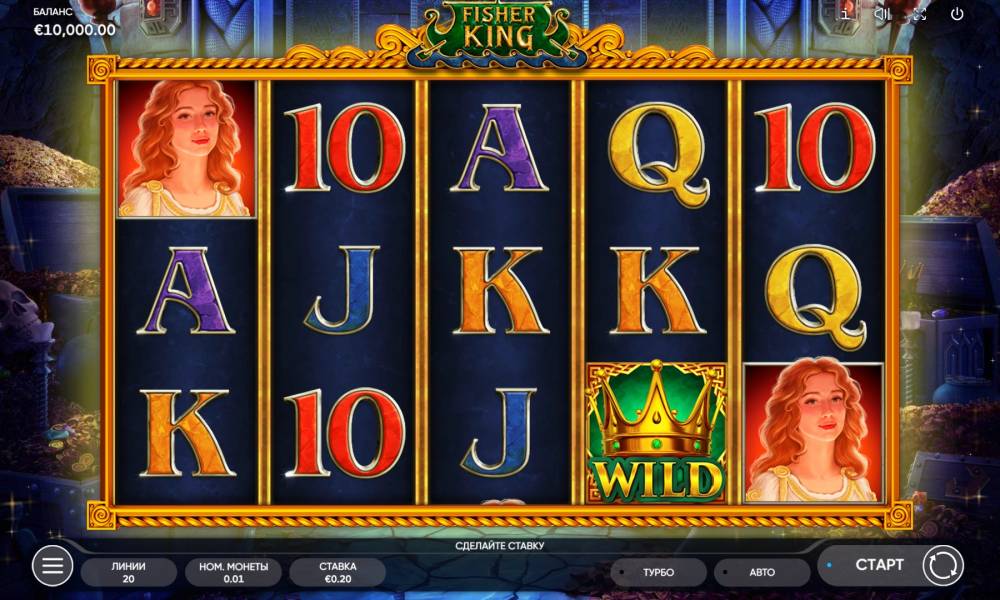The width and height of the screenshot is (1000, 600).
Task: Enter fullscreen via the expand arrows icon
Action: (919, 14)
